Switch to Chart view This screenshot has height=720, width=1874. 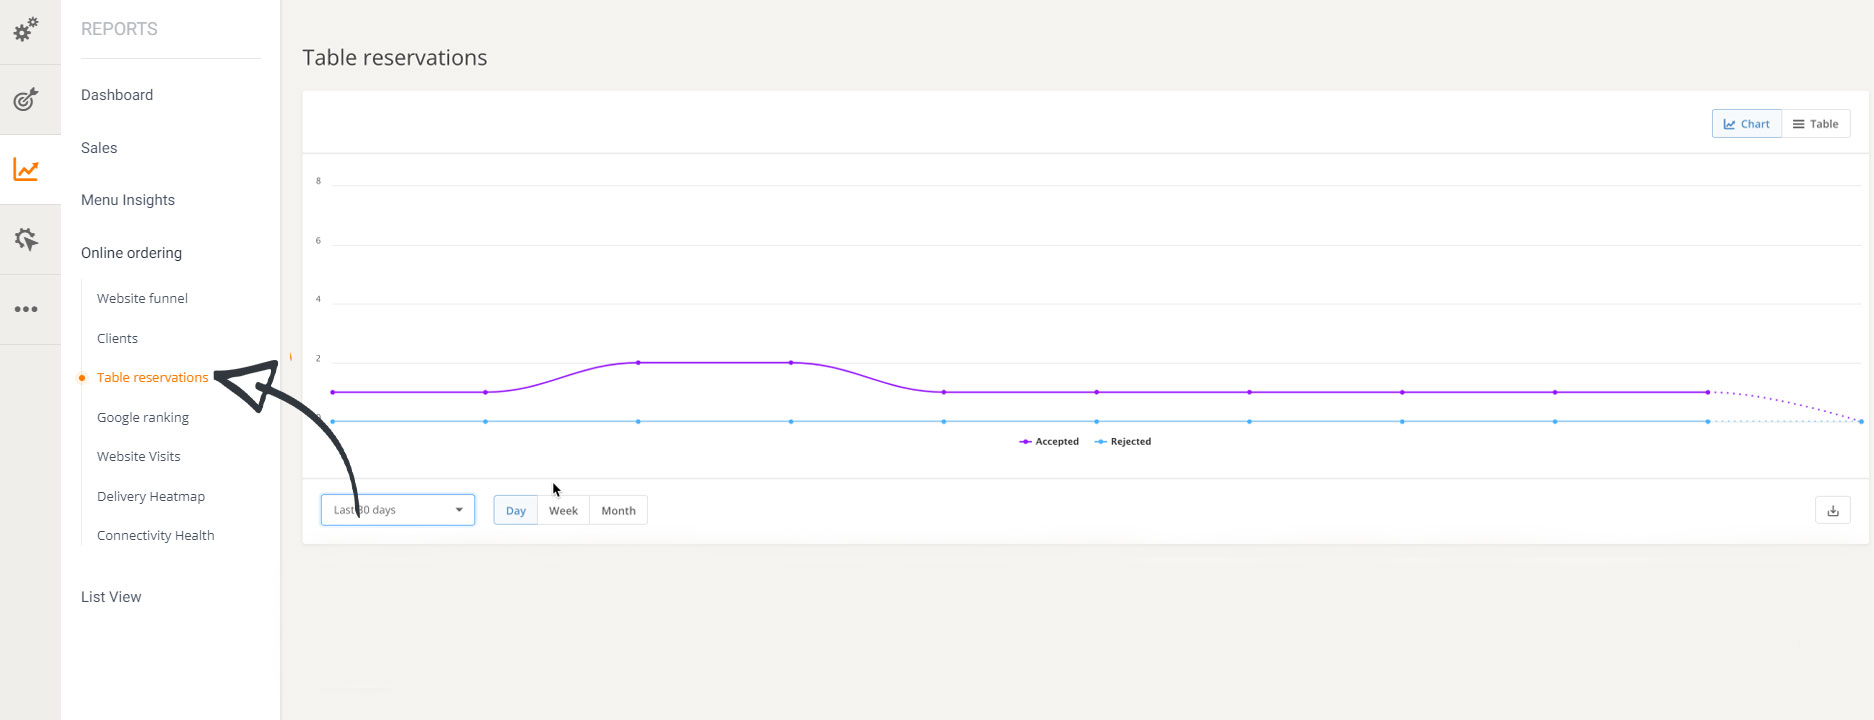pyautogui.click(x=1746, y=124)
